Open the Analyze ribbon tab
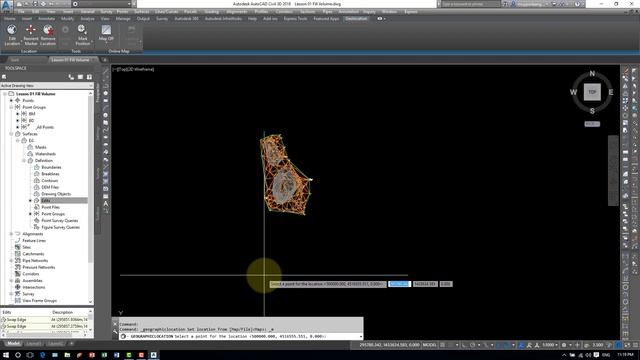The image size is (640, 360). click(x=87, y=19)
